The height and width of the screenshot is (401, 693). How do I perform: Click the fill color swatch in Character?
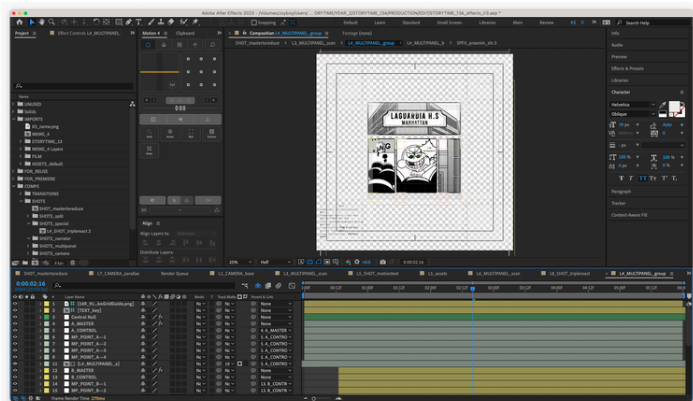pos(674,106)
